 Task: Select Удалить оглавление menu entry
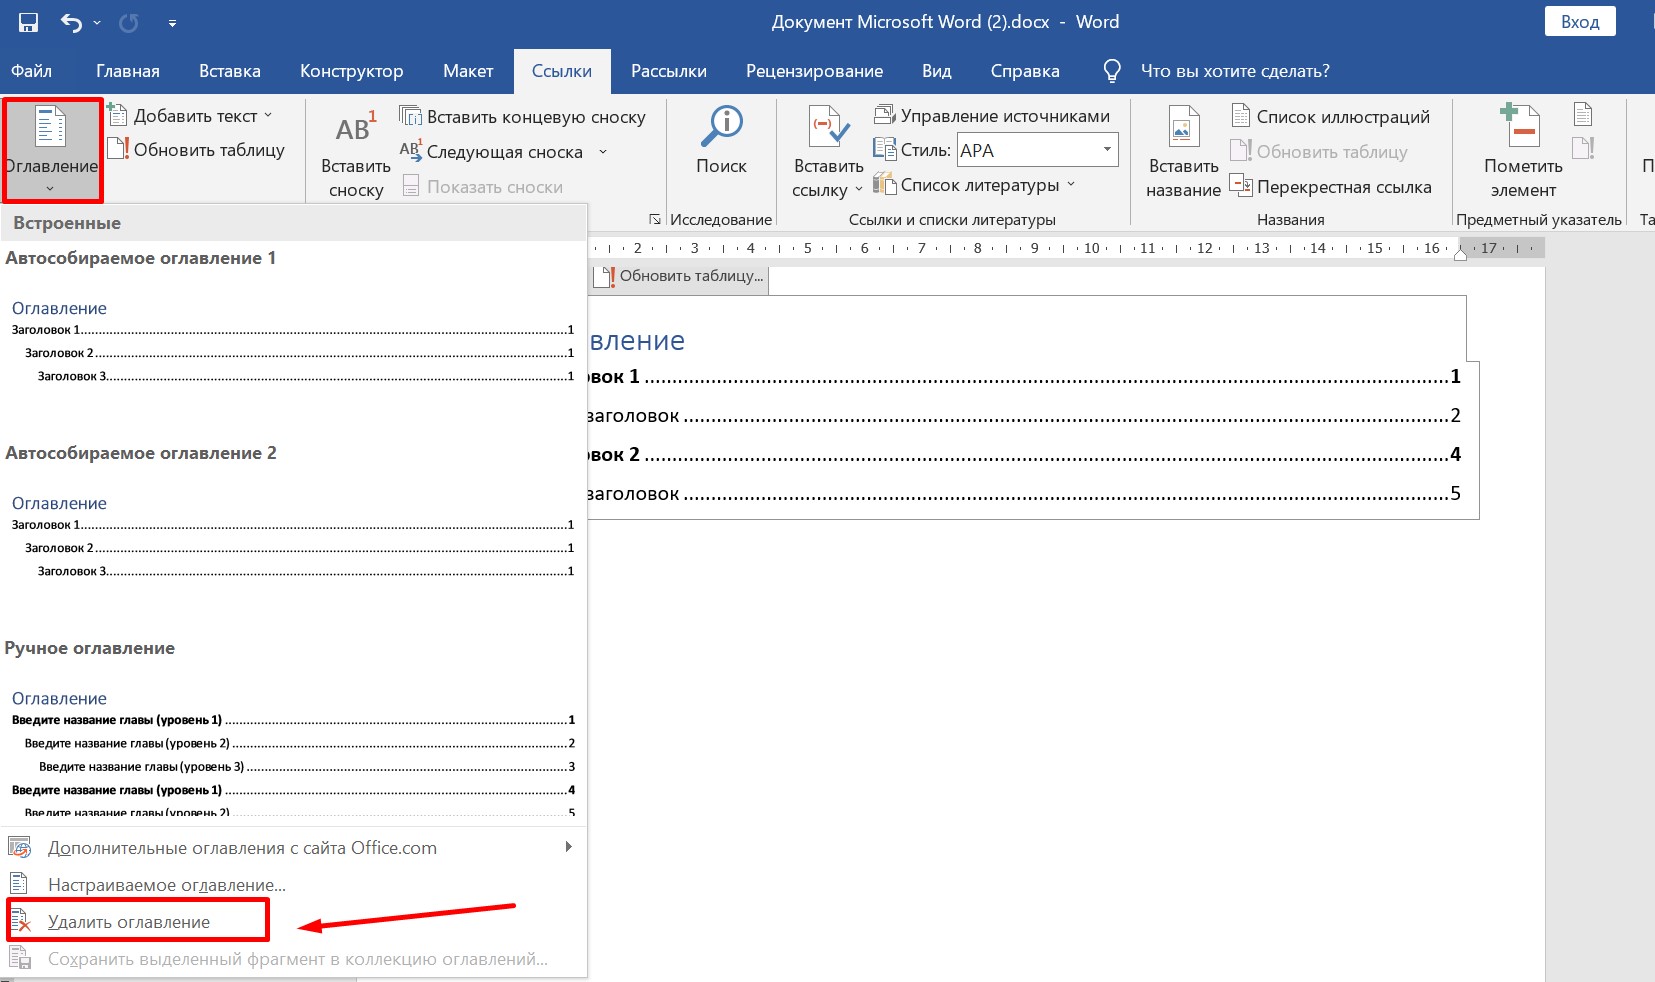(129, 922)
